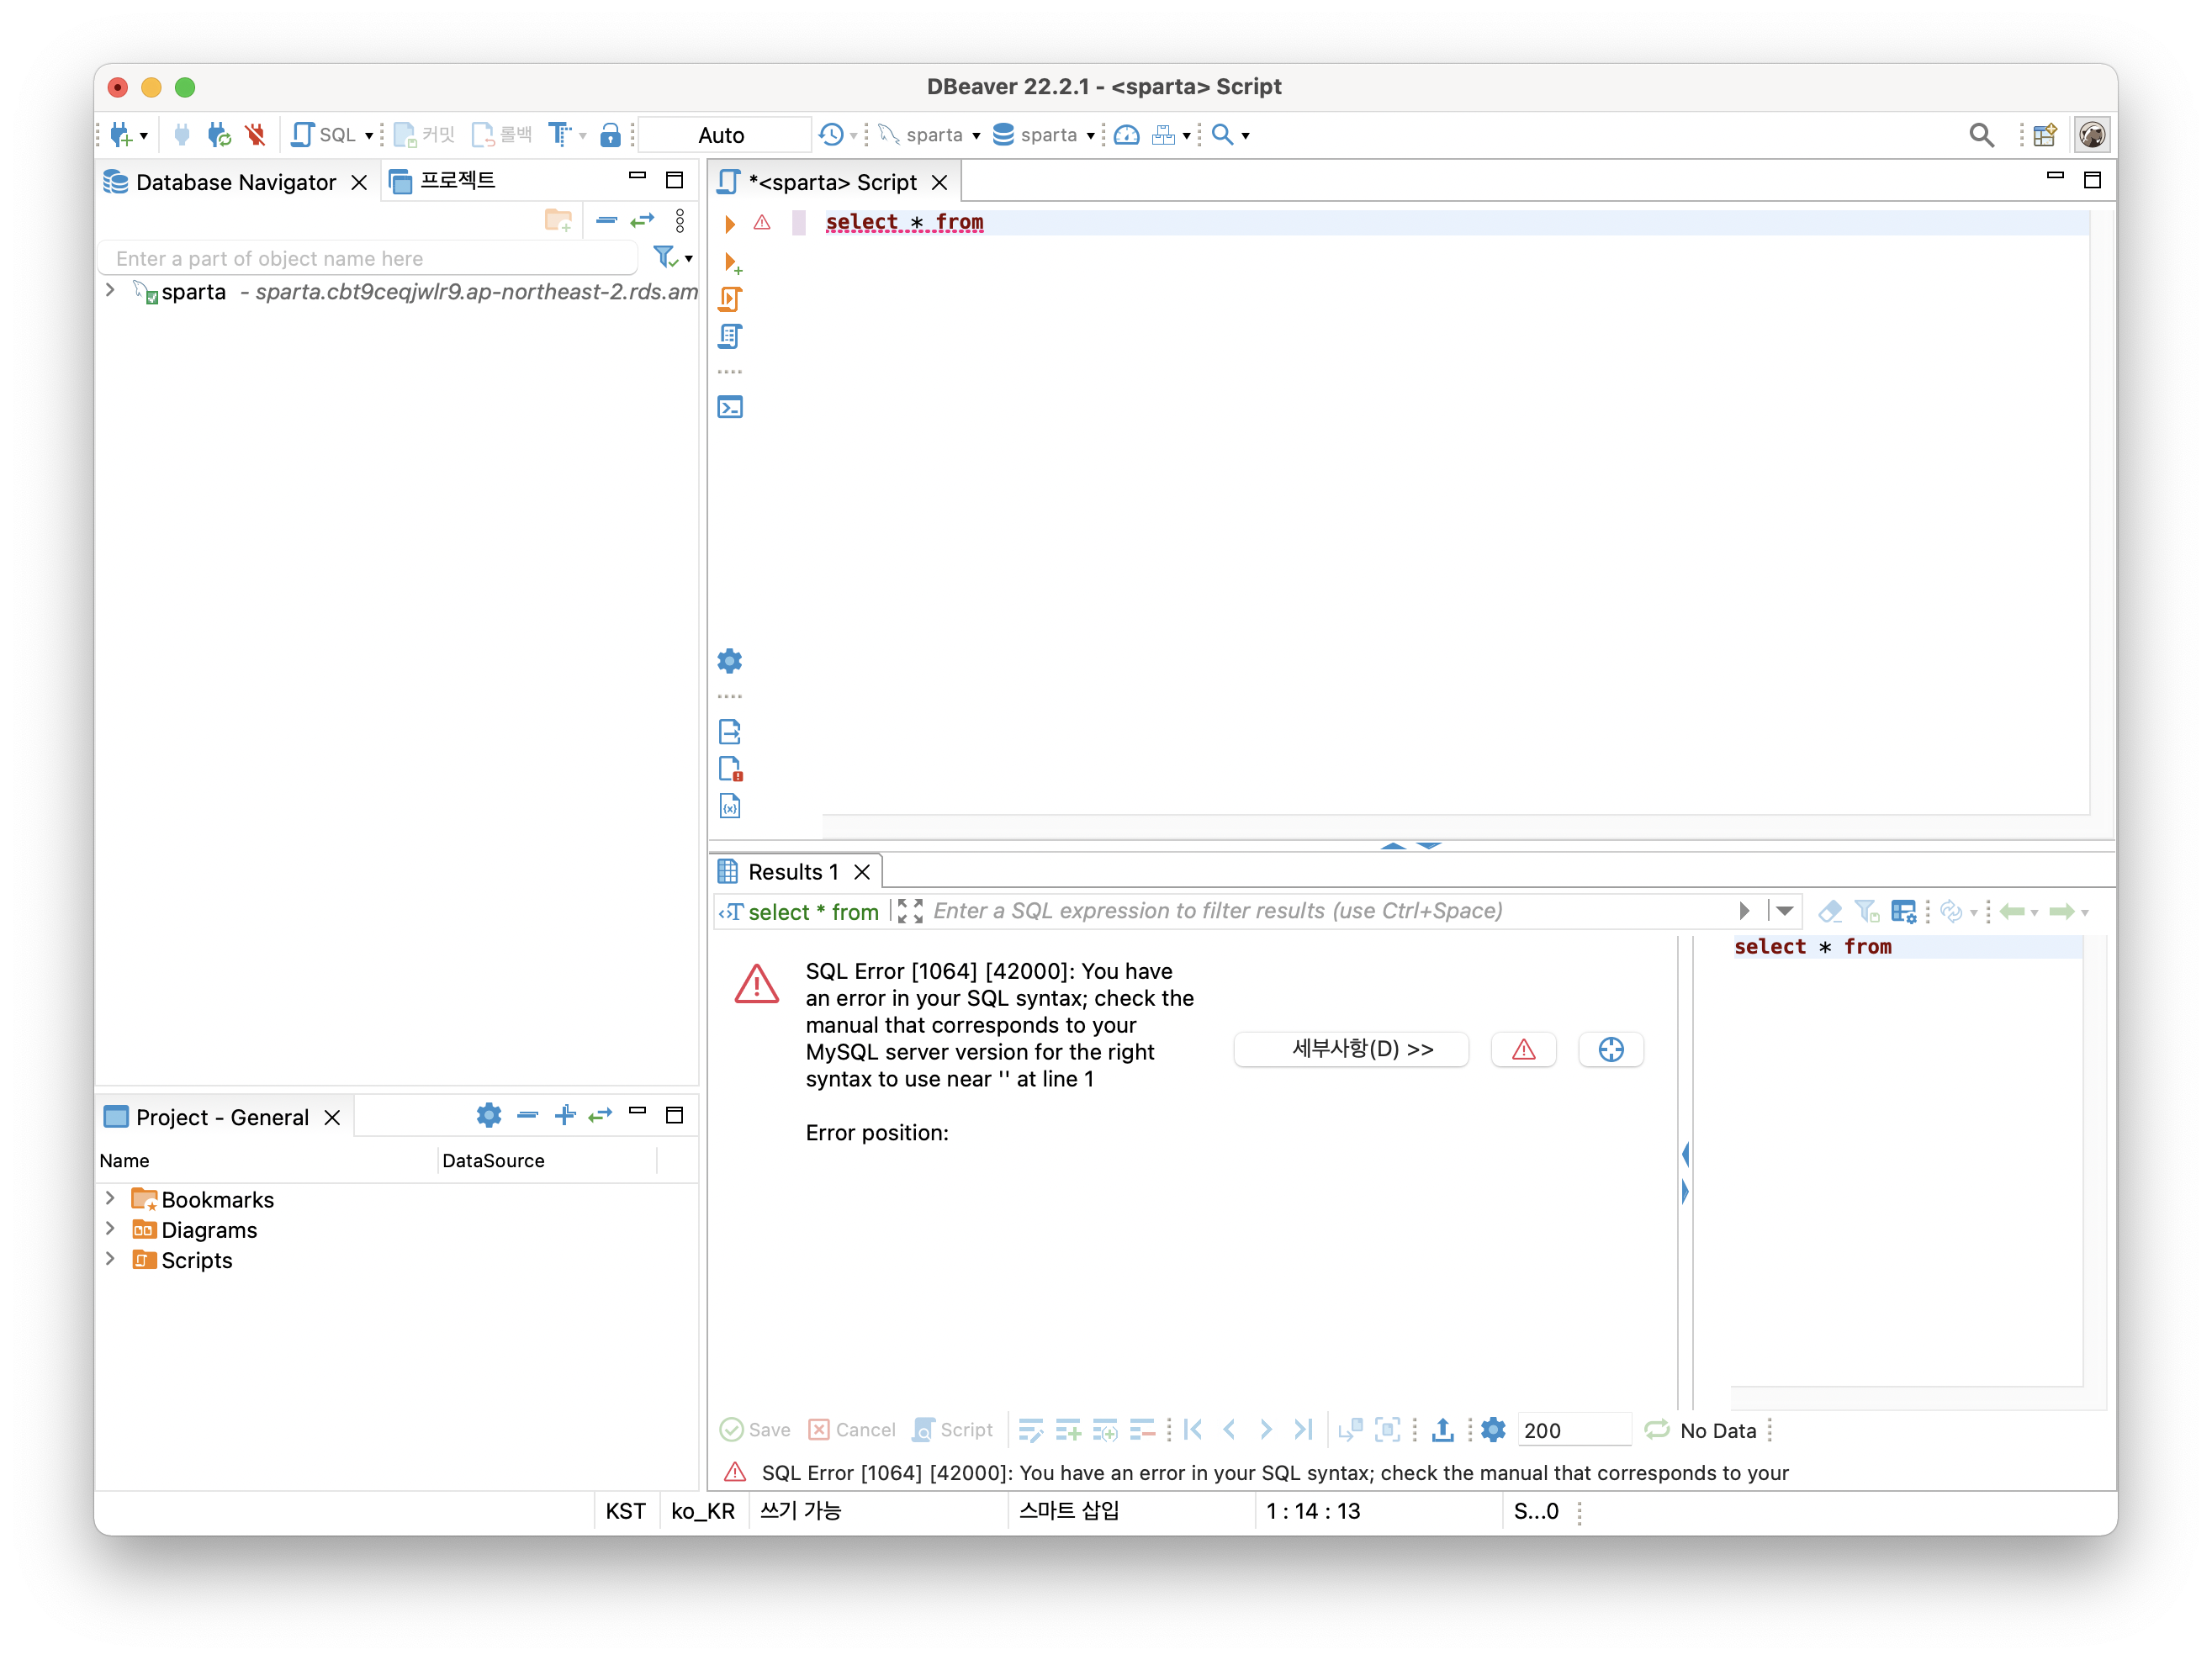Open the sparta active connection selector
The height and width of the screenshot is (1660, 2212).
click(x=930, y=135)
